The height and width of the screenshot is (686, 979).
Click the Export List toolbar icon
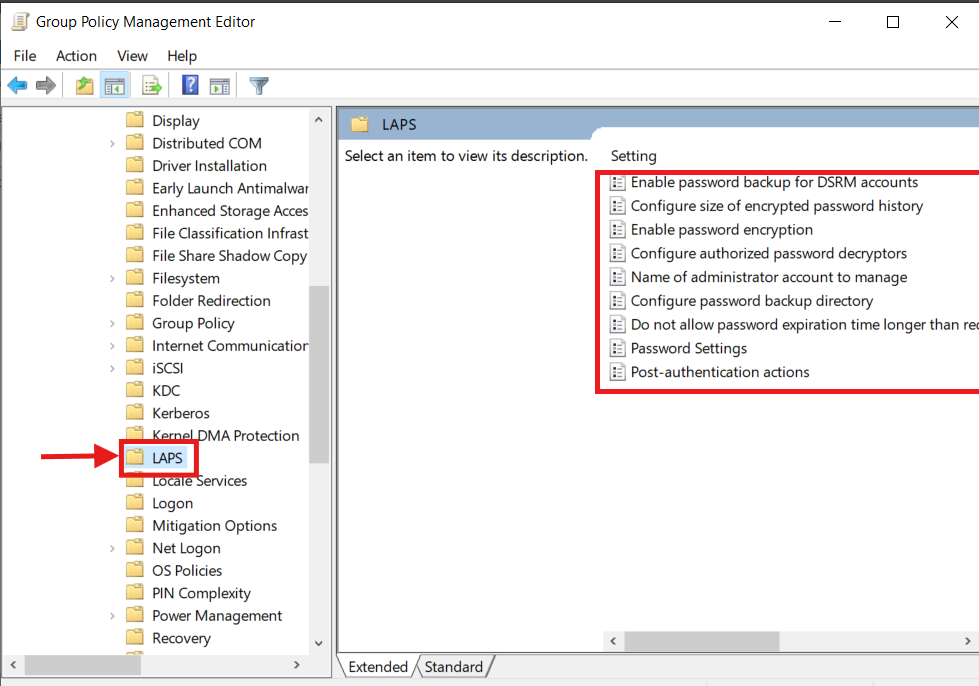point(152,86)
